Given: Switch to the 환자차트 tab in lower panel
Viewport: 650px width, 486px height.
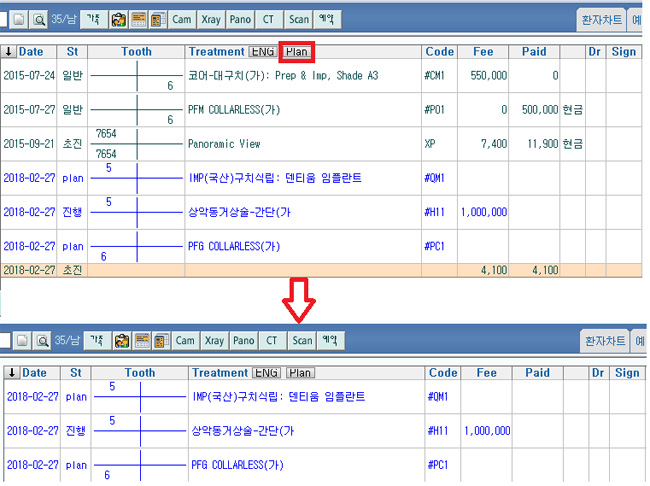Looking at the screenshot, I should click(604, 341).
